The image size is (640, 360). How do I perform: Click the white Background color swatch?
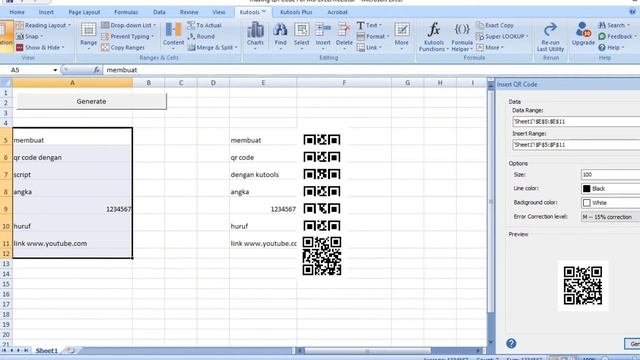pos(587,202)
